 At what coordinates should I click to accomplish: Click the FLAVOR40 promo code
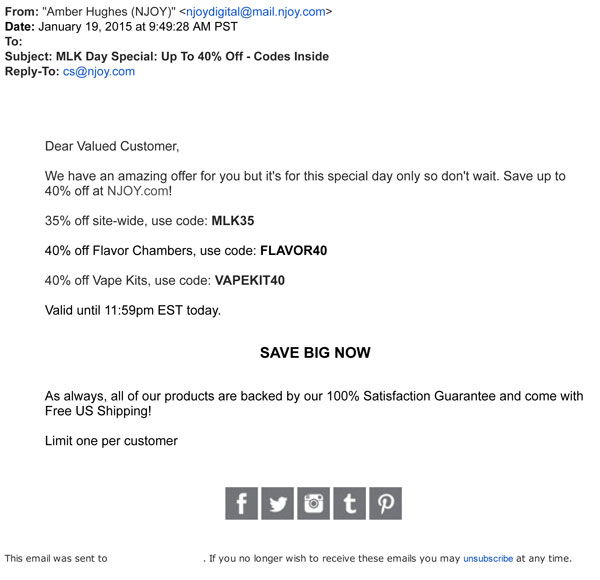coord(293,250)
